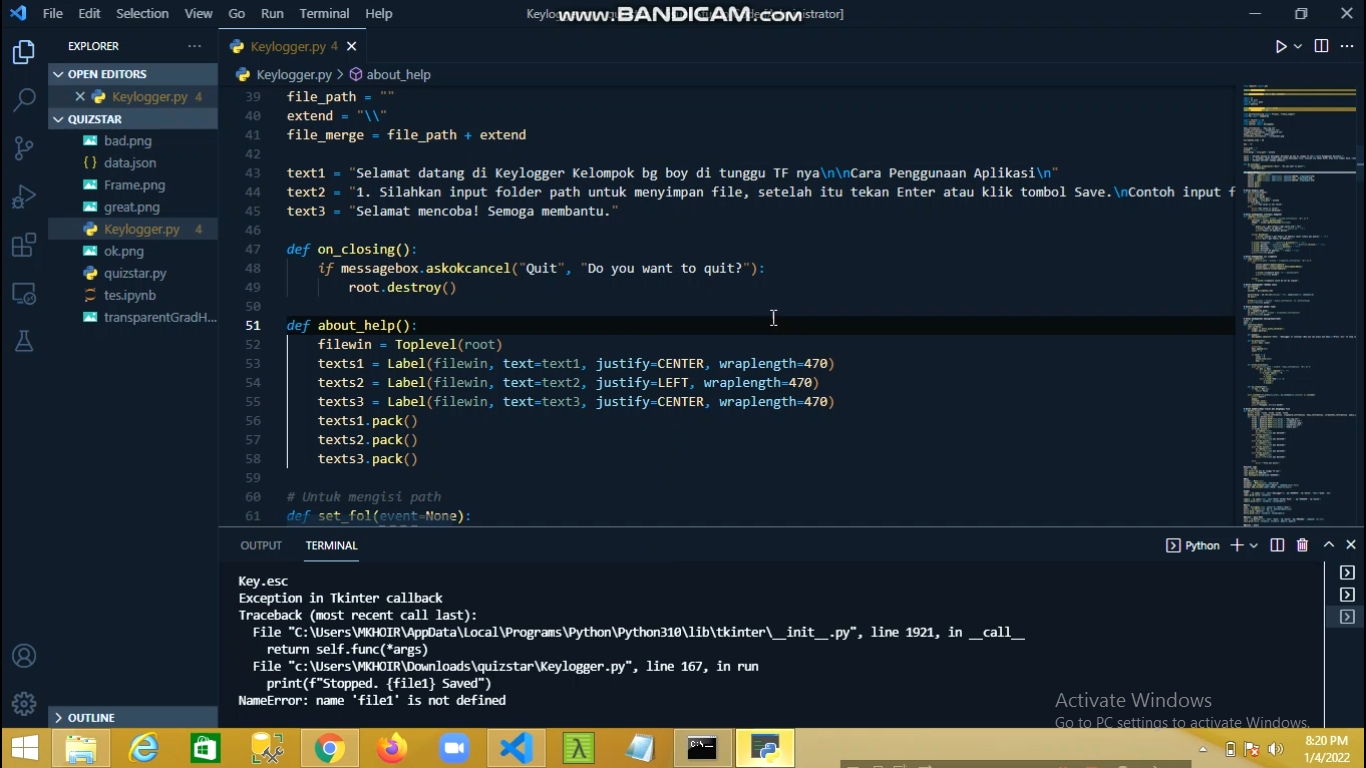The height and width of the screenshot is (768, 1366).
Task: Open the Explorer view in activity bar
Action: (x=24, y=52)
